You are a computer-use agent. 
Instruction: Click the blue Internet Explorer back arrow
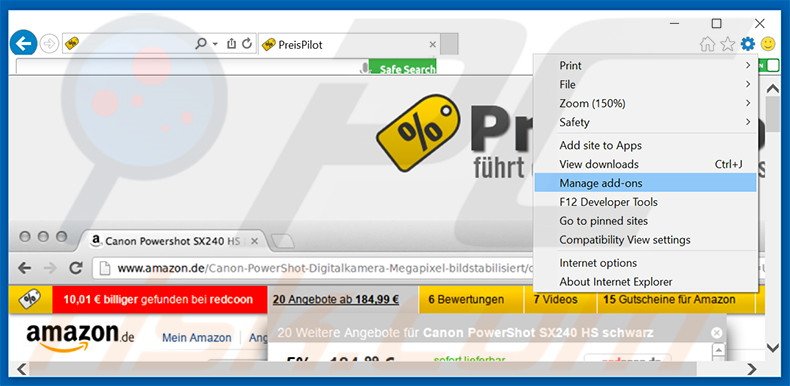(23, 44)
